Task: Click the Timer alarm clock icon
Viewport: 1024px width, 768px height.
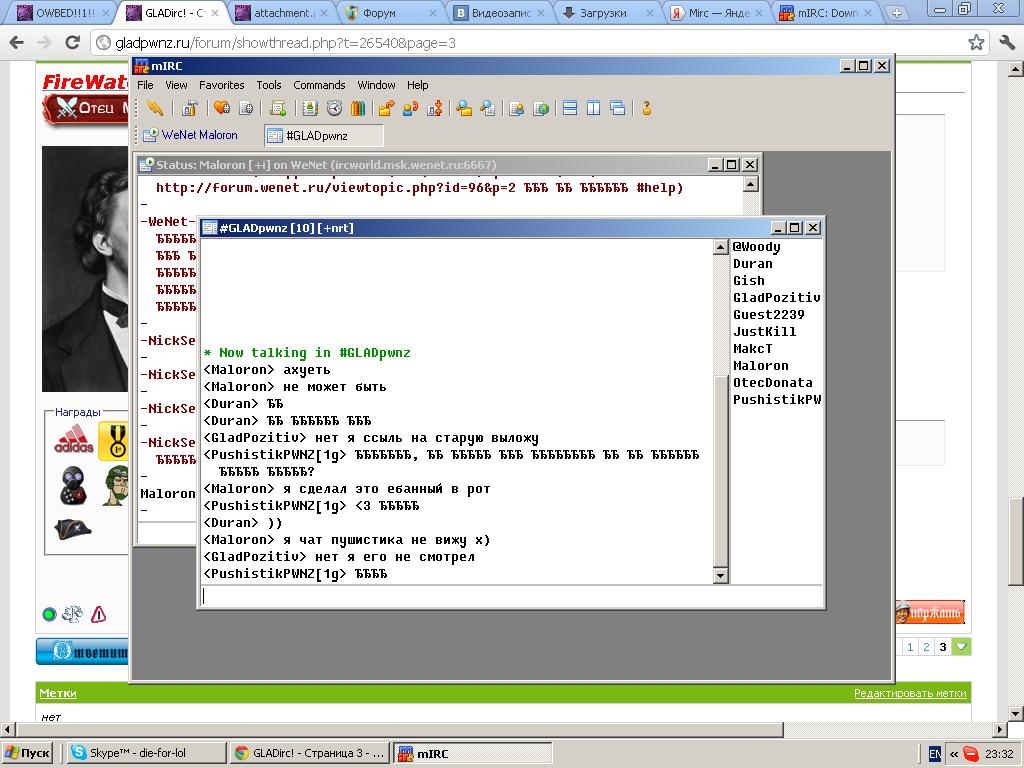Action: click(x=334, y=108)
